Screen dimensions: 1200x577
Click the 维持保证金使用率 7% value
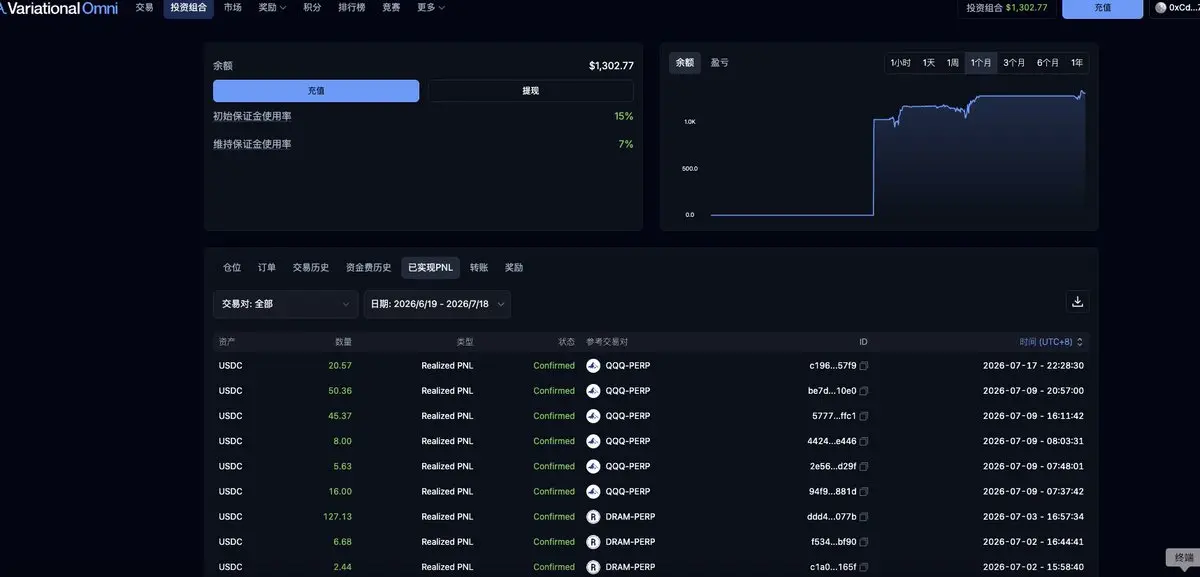[626, 145]
